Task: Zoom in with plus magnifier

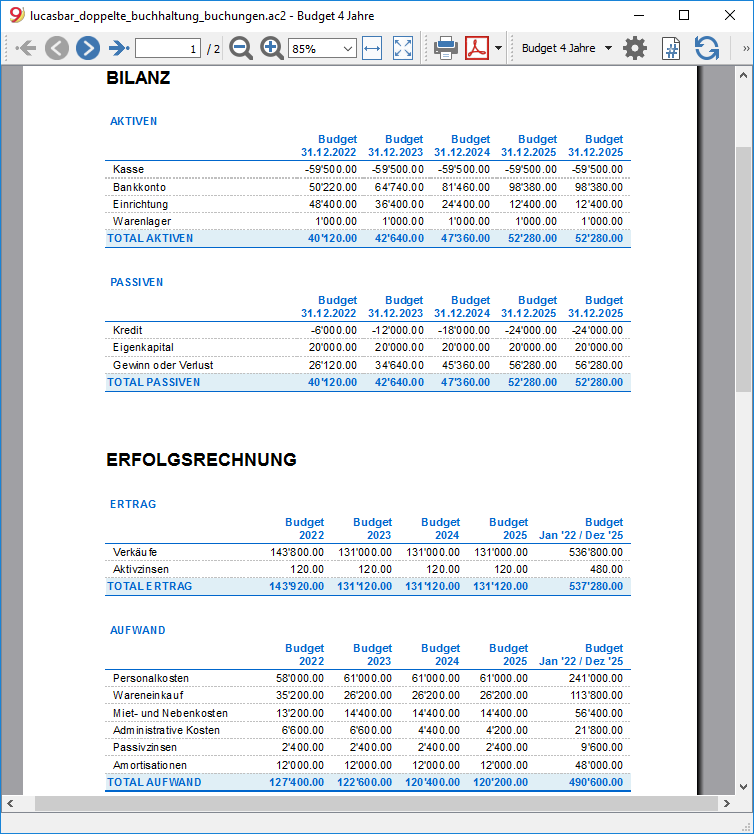Action: [x=272, y=48]
